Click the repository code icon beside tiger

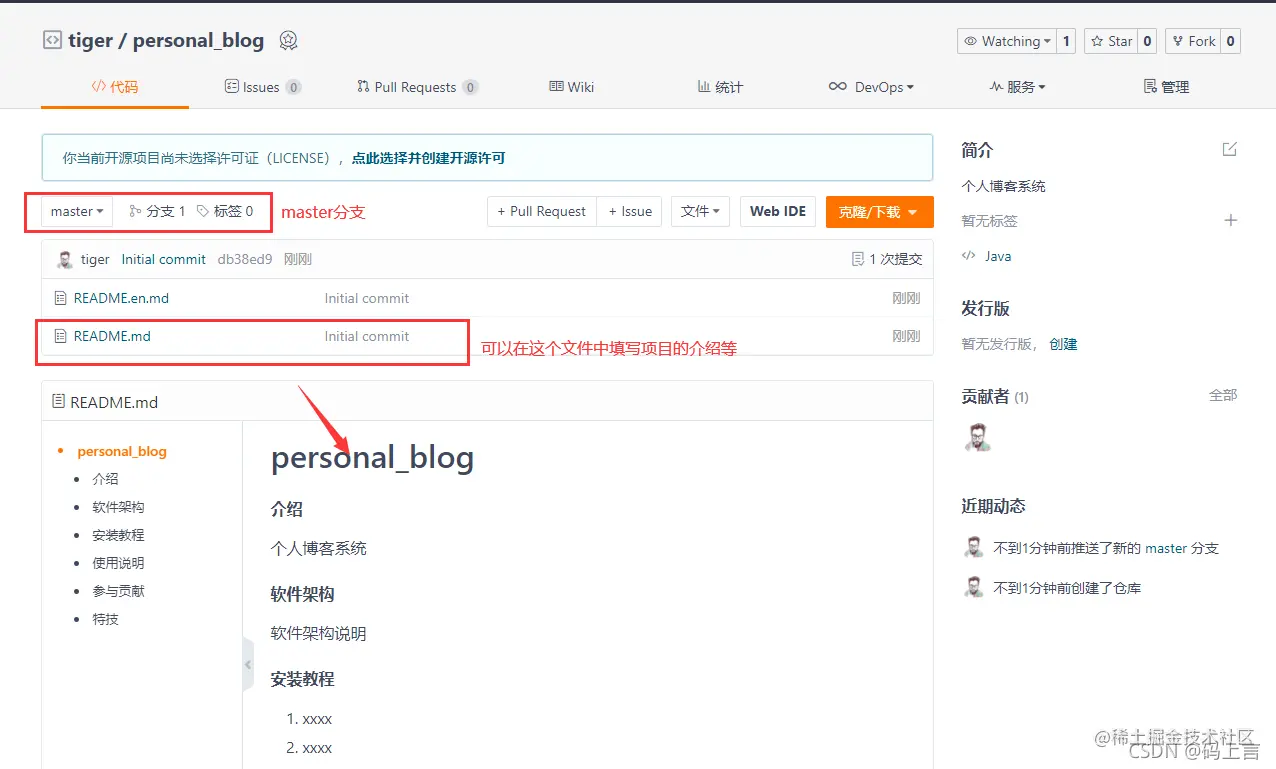point(52,40)
